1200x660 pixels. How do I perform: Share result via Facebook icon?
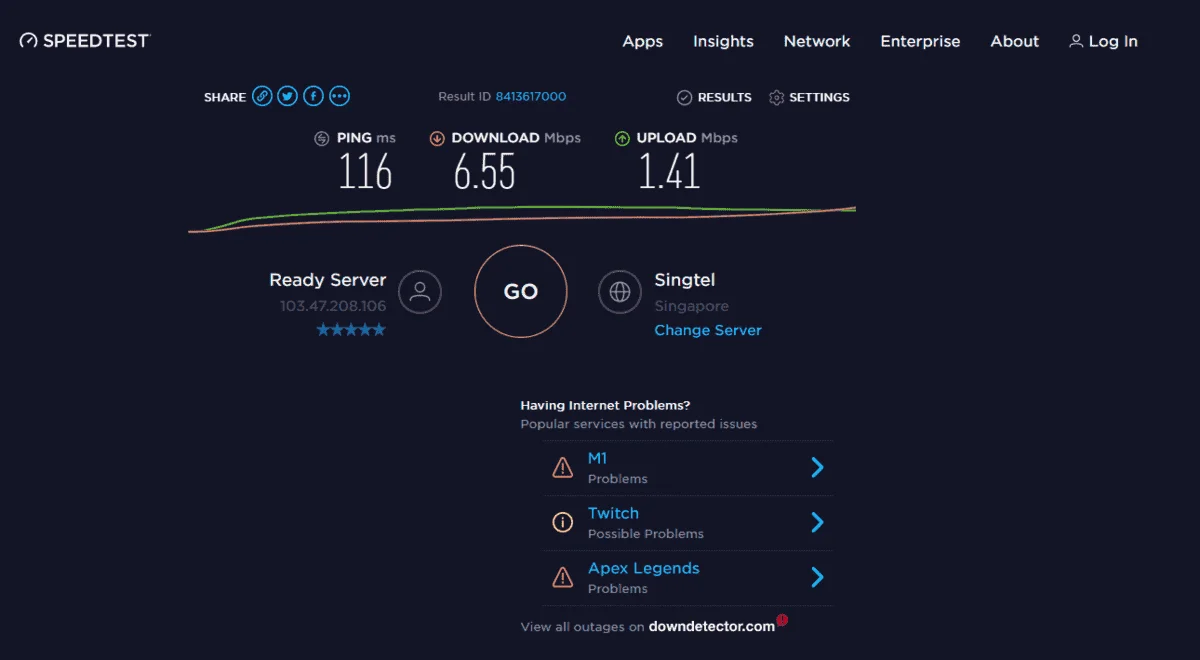(x=314, y=96)
